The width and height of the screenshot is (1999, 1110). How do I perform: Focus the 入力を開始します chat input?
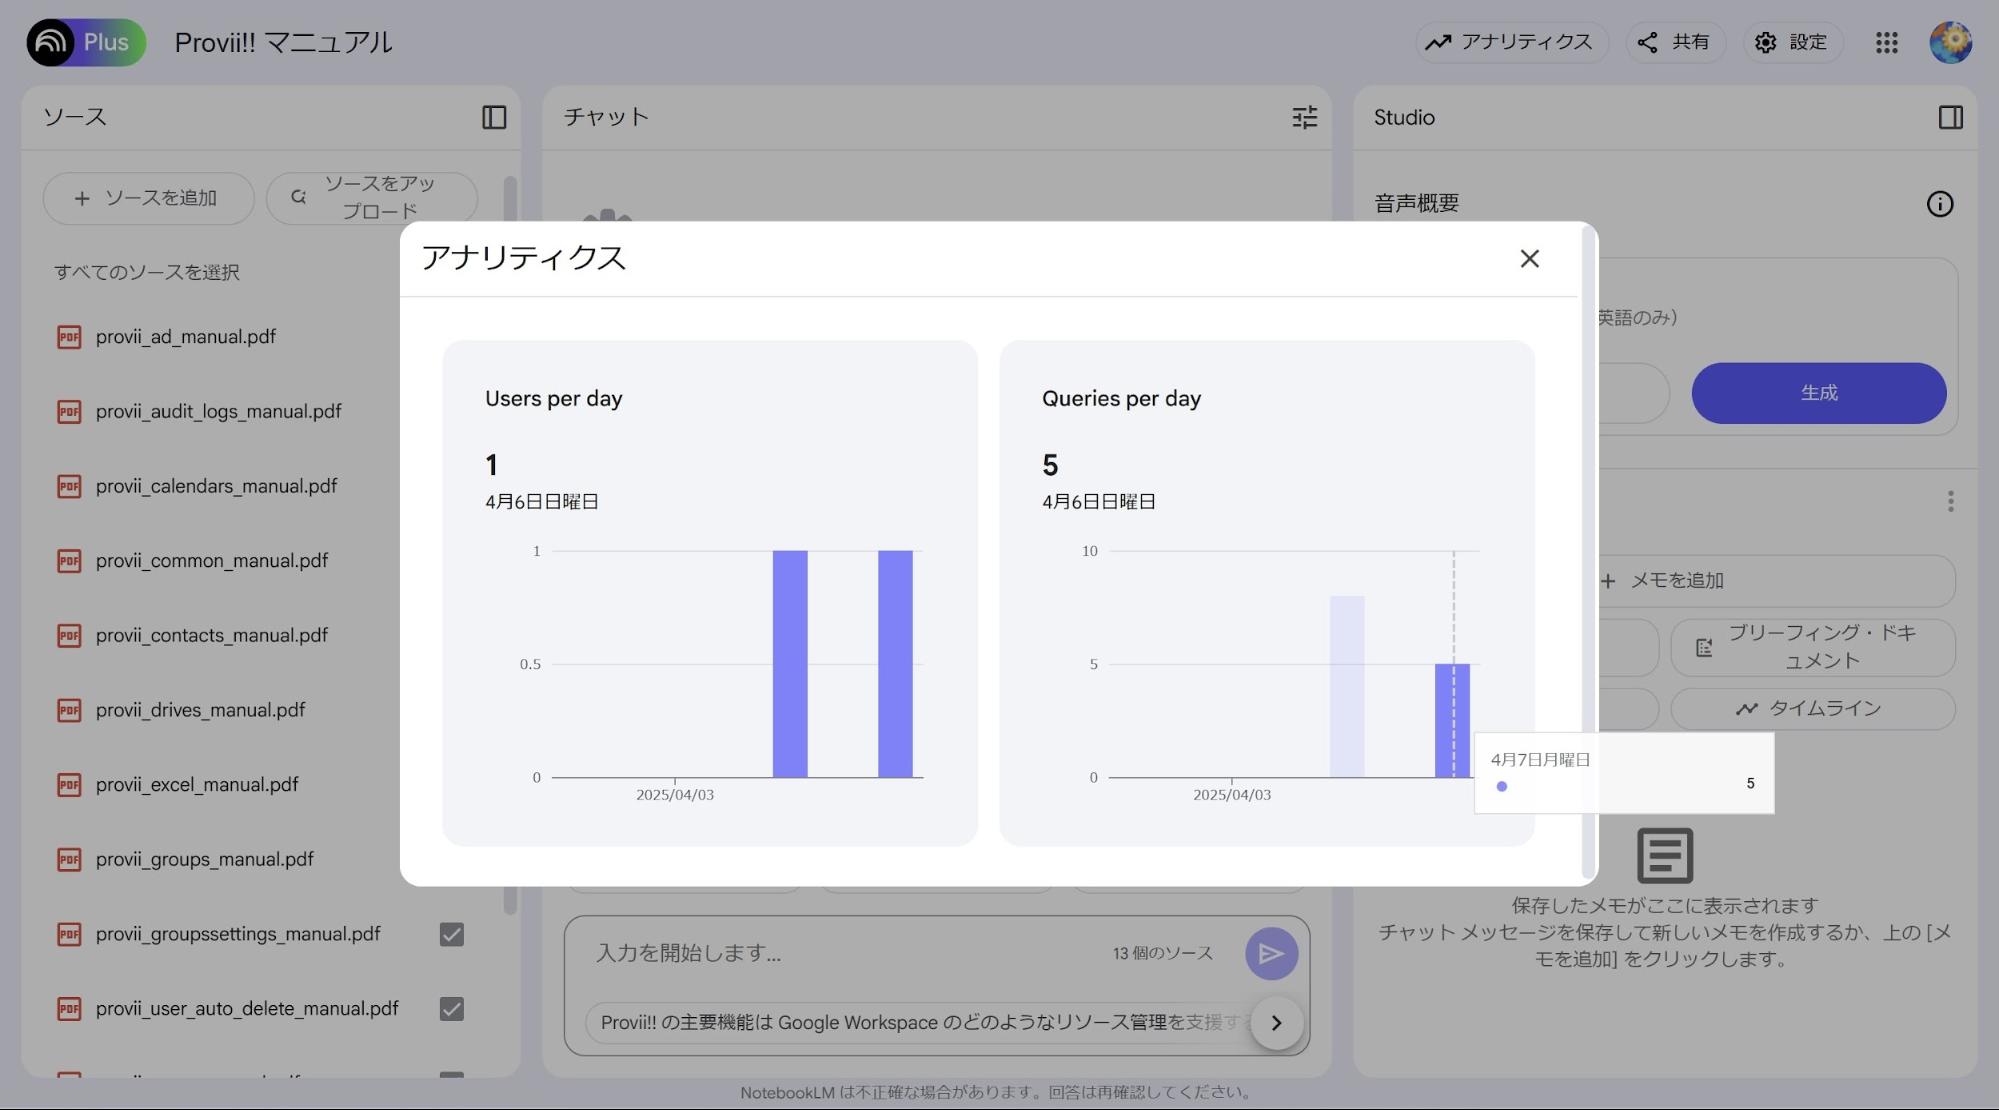pos(840,953)
